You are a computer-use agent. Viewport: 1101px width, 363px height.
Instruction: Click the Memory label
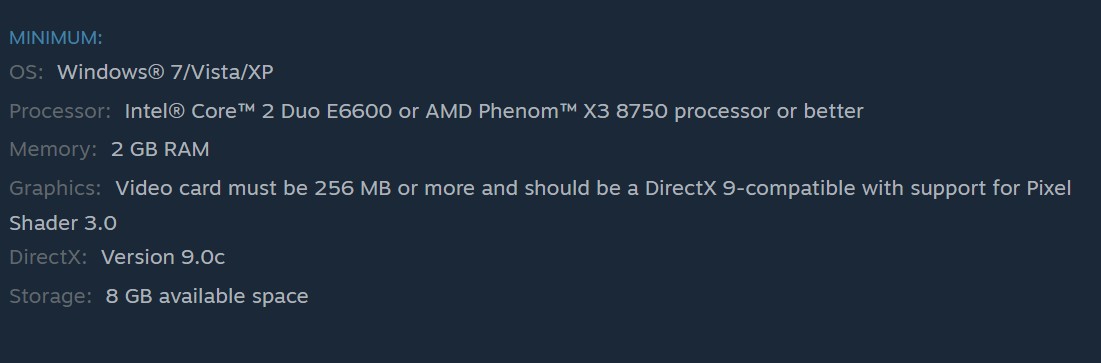[53, 150]
